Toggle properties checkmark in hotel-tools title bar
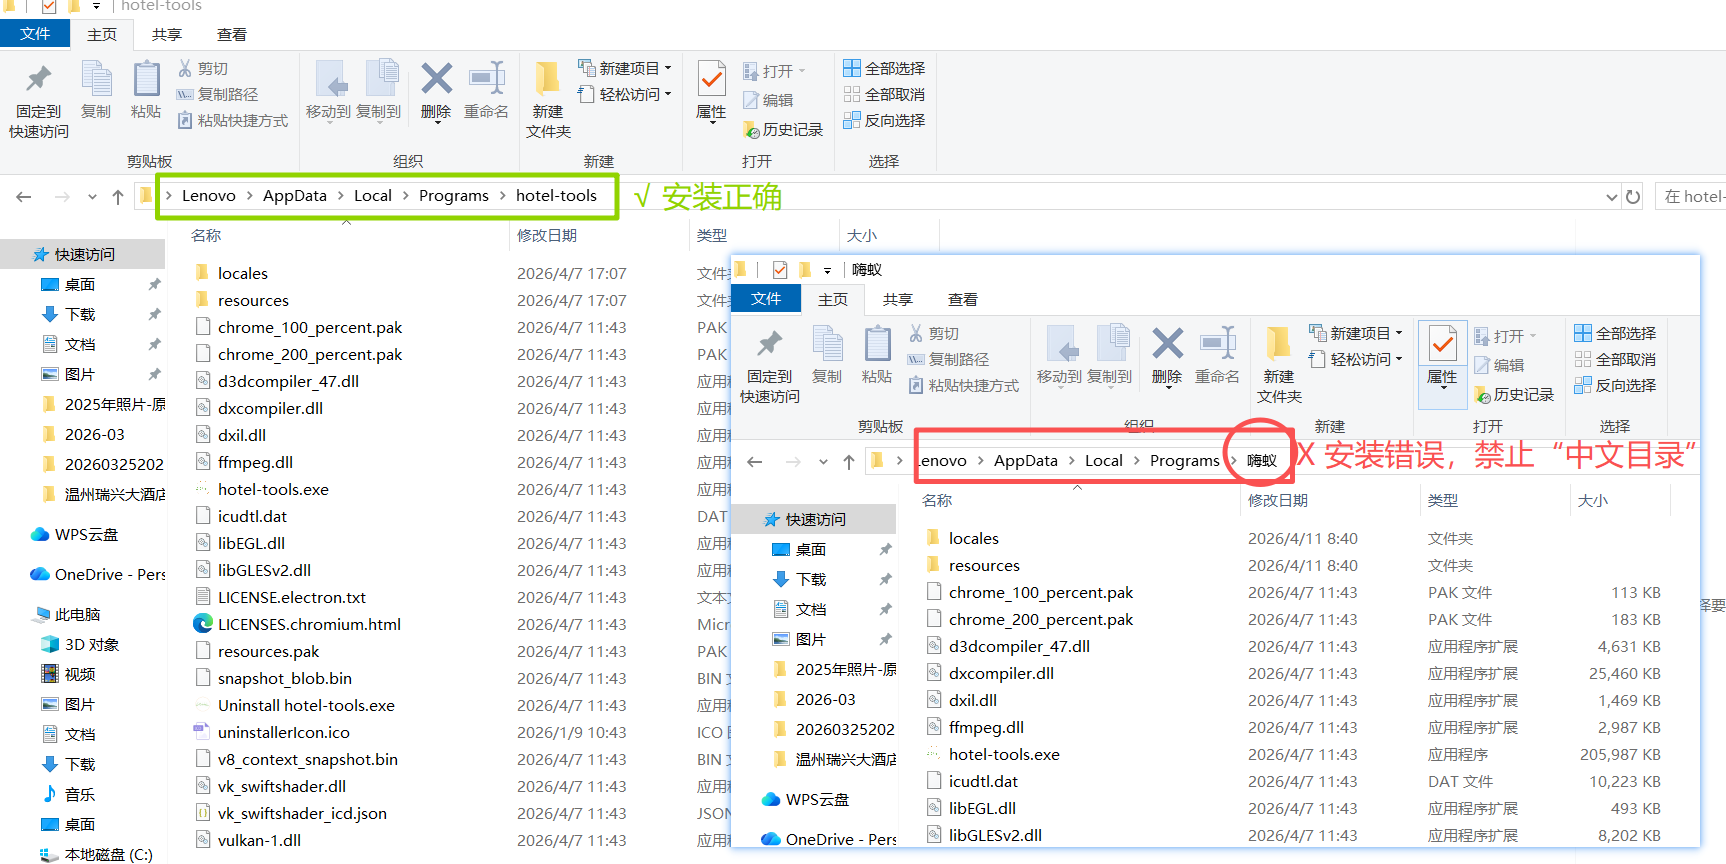Viewport: 1726px width, 864px height. pos(49,6)
